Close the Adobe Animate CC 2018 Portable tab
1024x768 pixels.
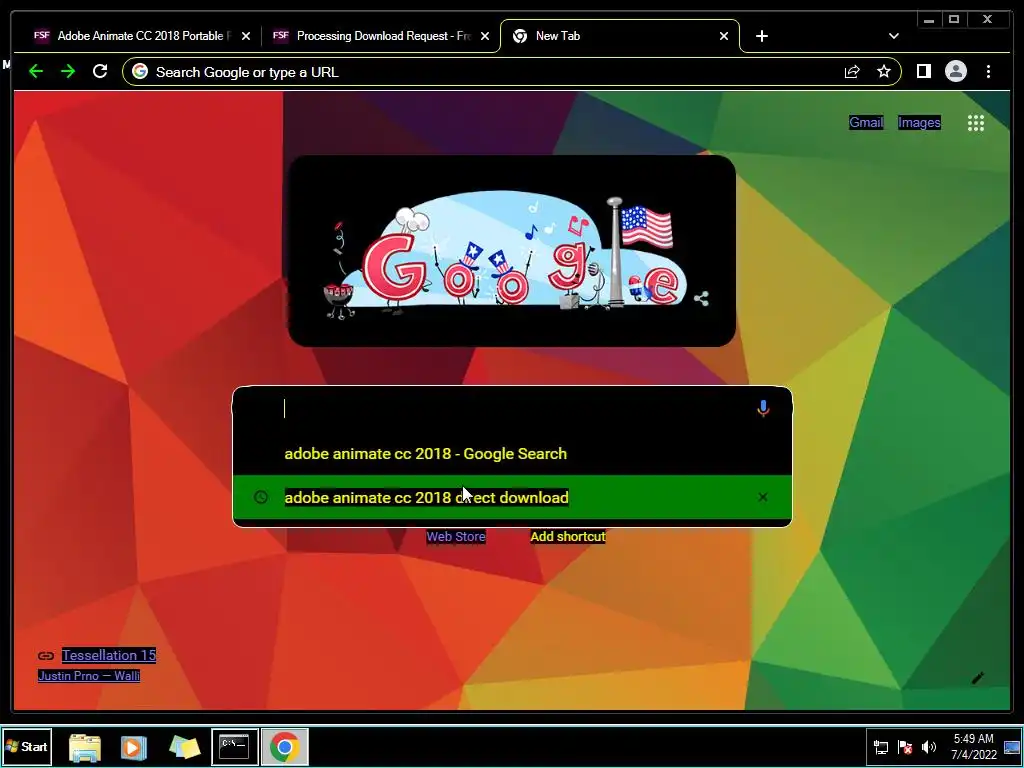246,37
